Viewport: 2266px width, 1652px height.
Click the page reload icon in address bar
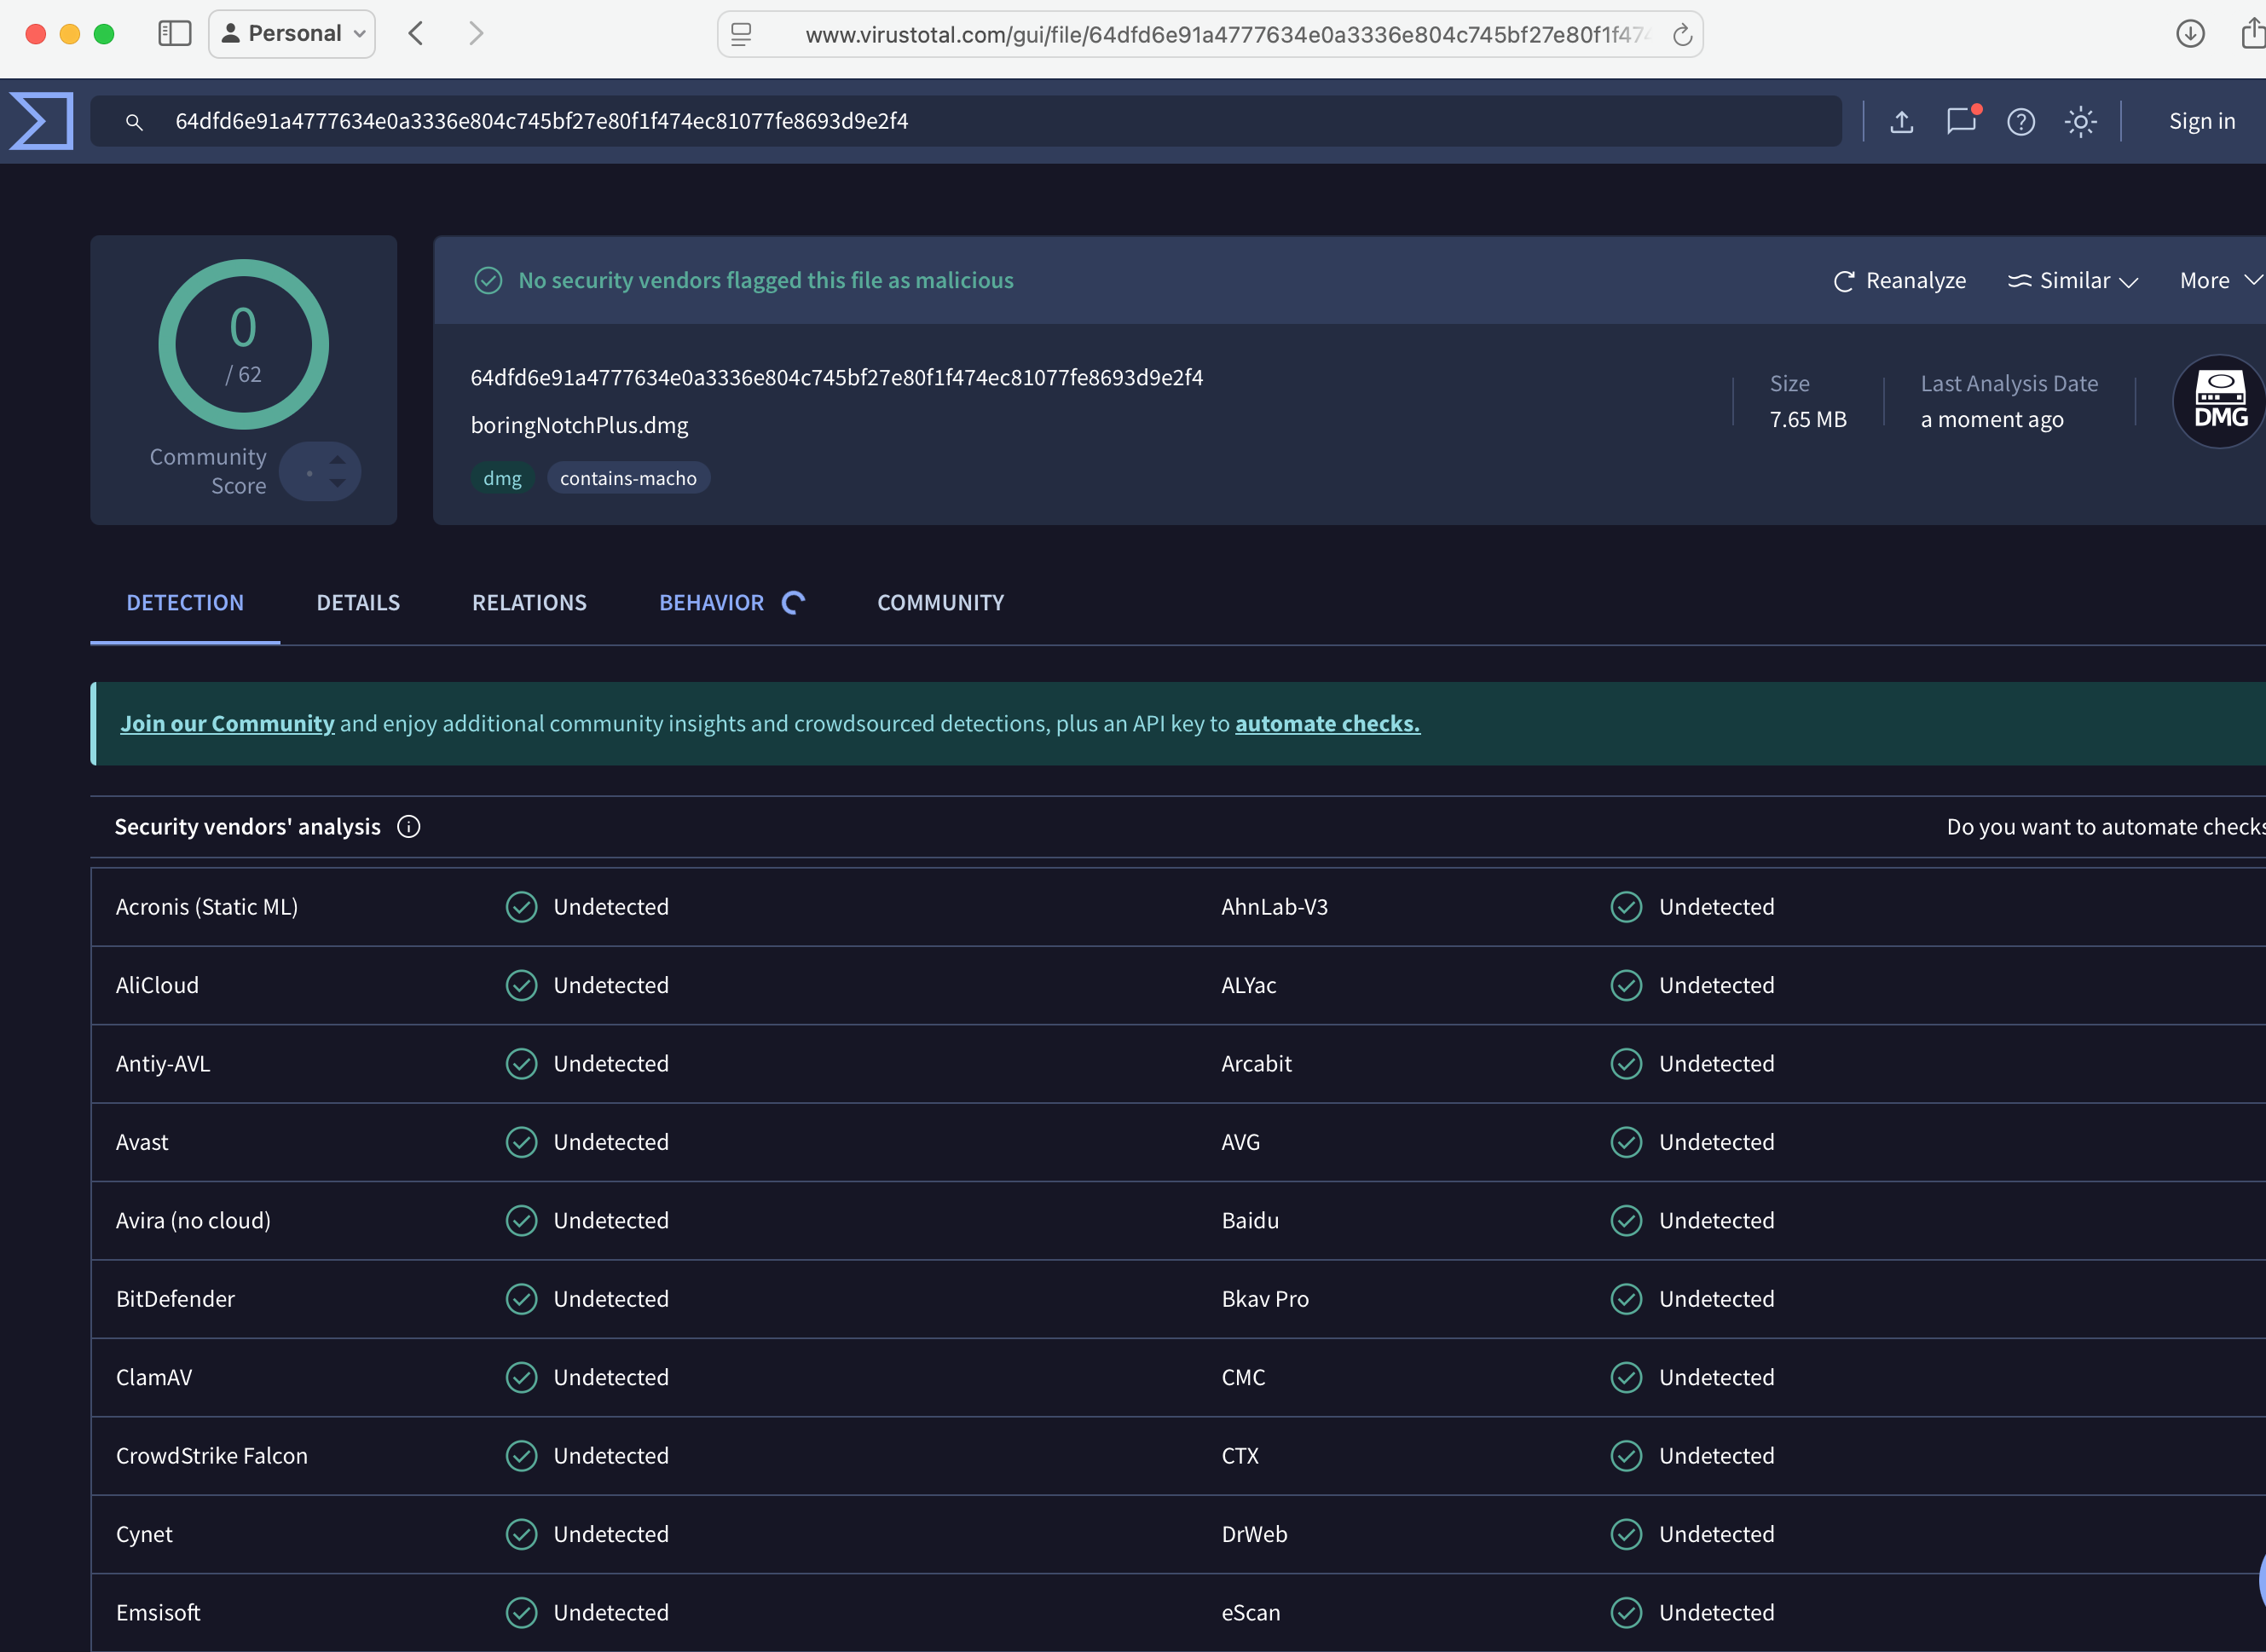tap(1682, 35)
